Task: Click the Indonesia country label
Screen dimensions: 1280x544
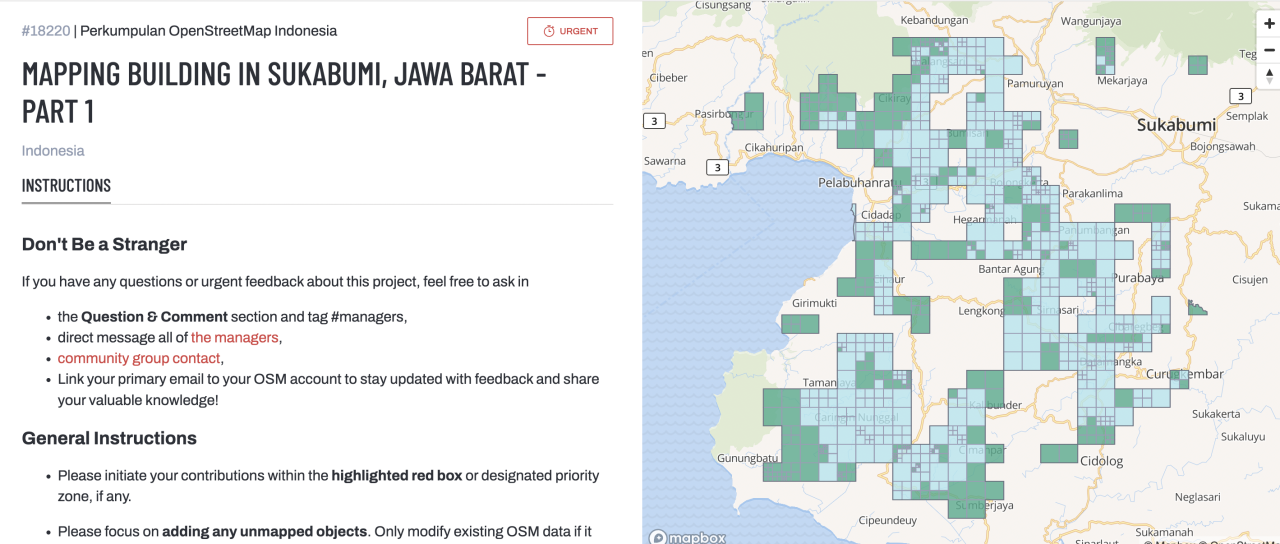Action: pos(53,151)
